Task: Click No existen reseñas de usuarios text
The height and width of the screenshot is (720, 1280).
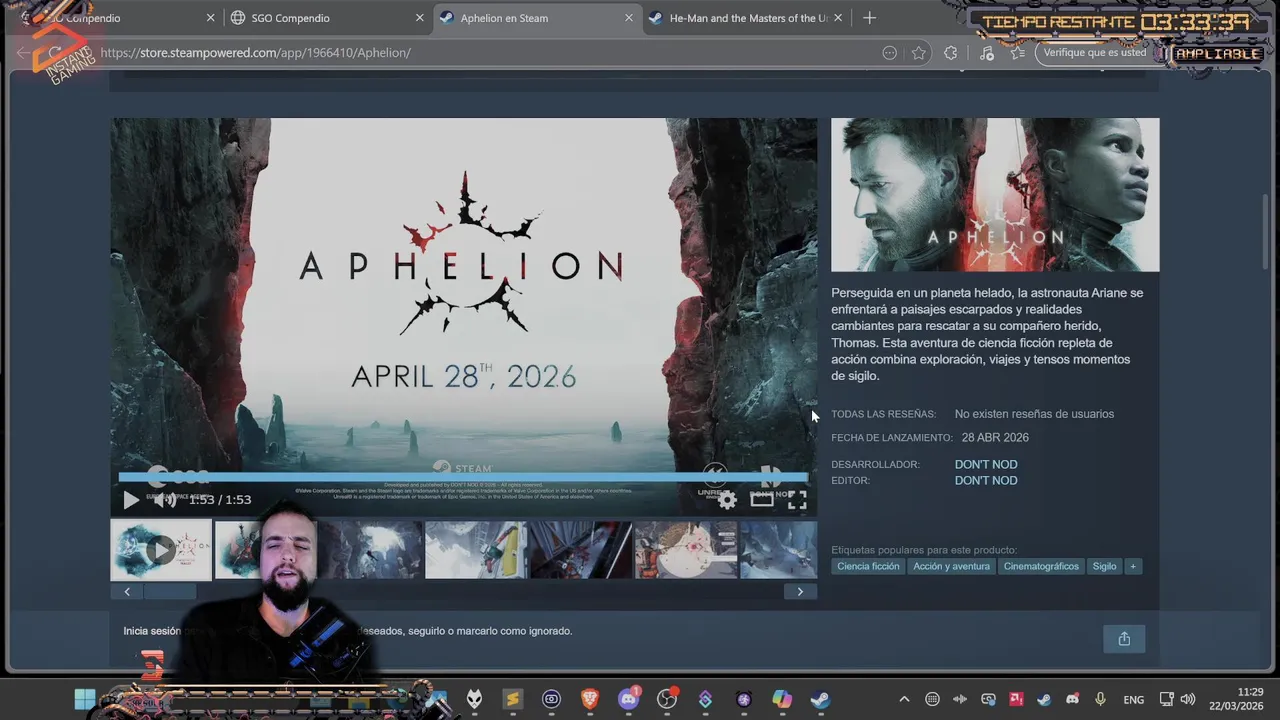Action: (x=1034, y=414)
